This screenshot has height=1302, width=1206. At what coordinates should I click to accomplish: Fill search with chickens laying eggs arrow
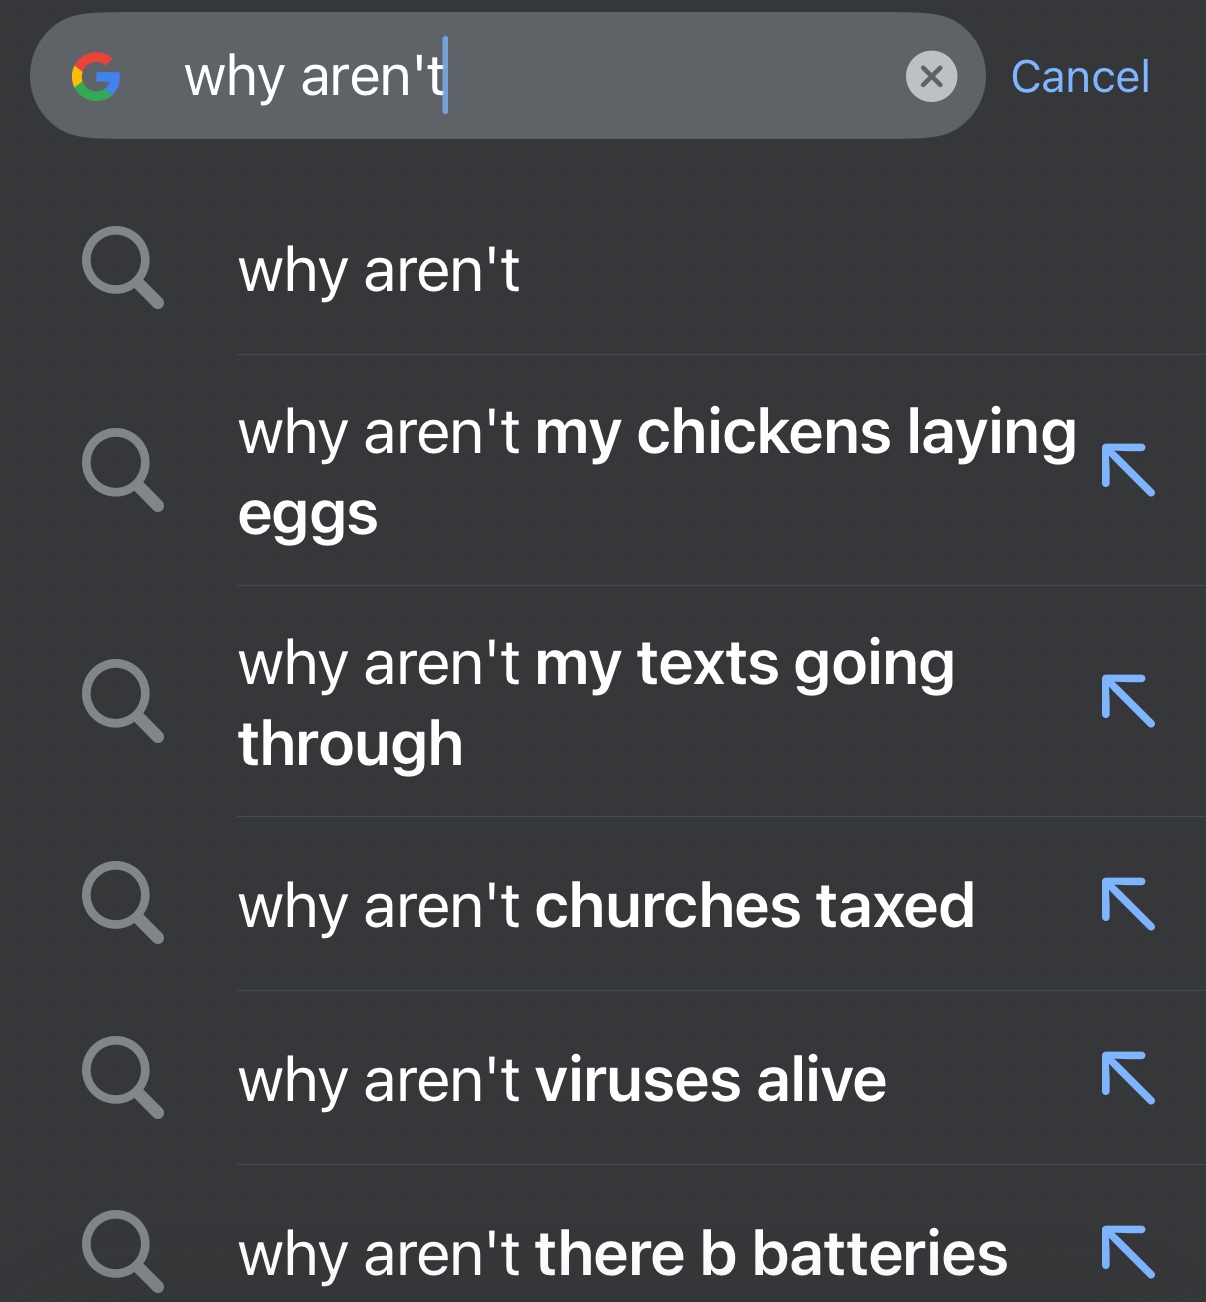pyautogui.click(x=1128, y=469)
